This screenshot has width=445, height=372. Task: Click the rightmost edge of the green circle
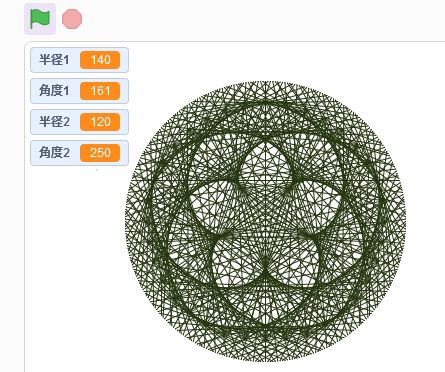pos(405,221)
